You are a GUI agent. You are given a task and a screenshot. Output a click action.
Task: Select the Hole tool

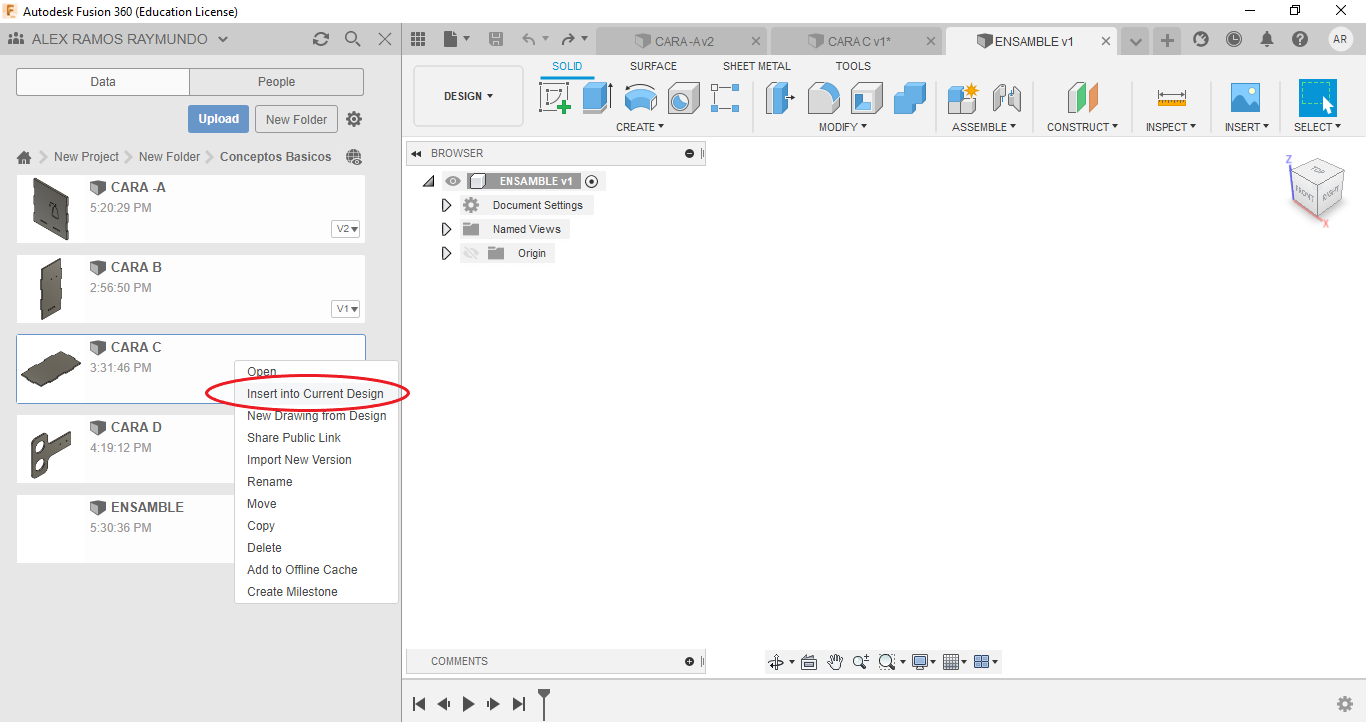point(683,98)
